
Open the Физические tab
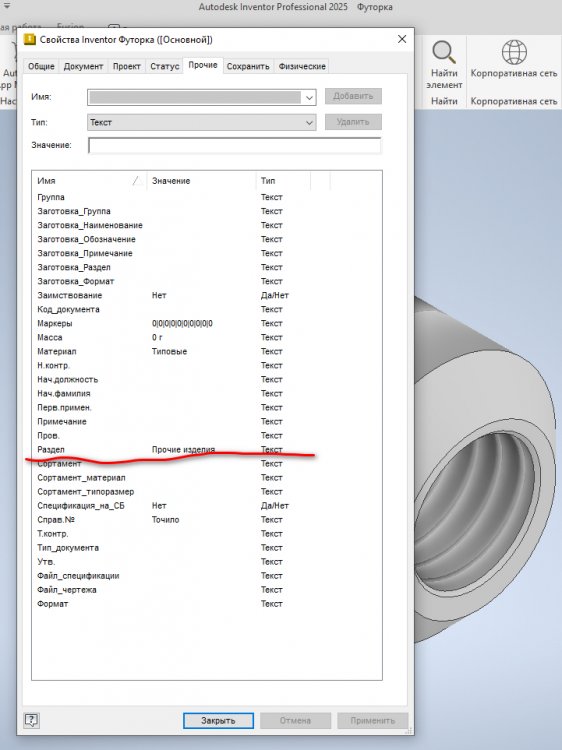coord(302,66)
